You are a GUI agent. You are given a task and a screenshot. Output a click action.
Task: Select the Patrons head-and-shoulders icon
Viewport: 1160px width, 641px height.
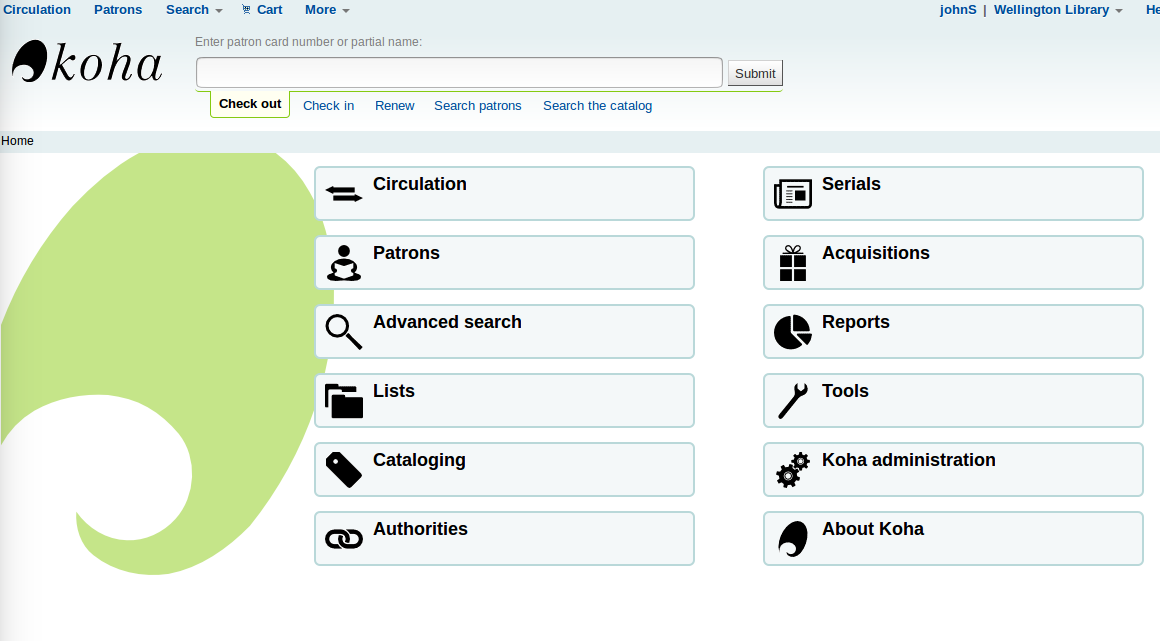[343, 262]
